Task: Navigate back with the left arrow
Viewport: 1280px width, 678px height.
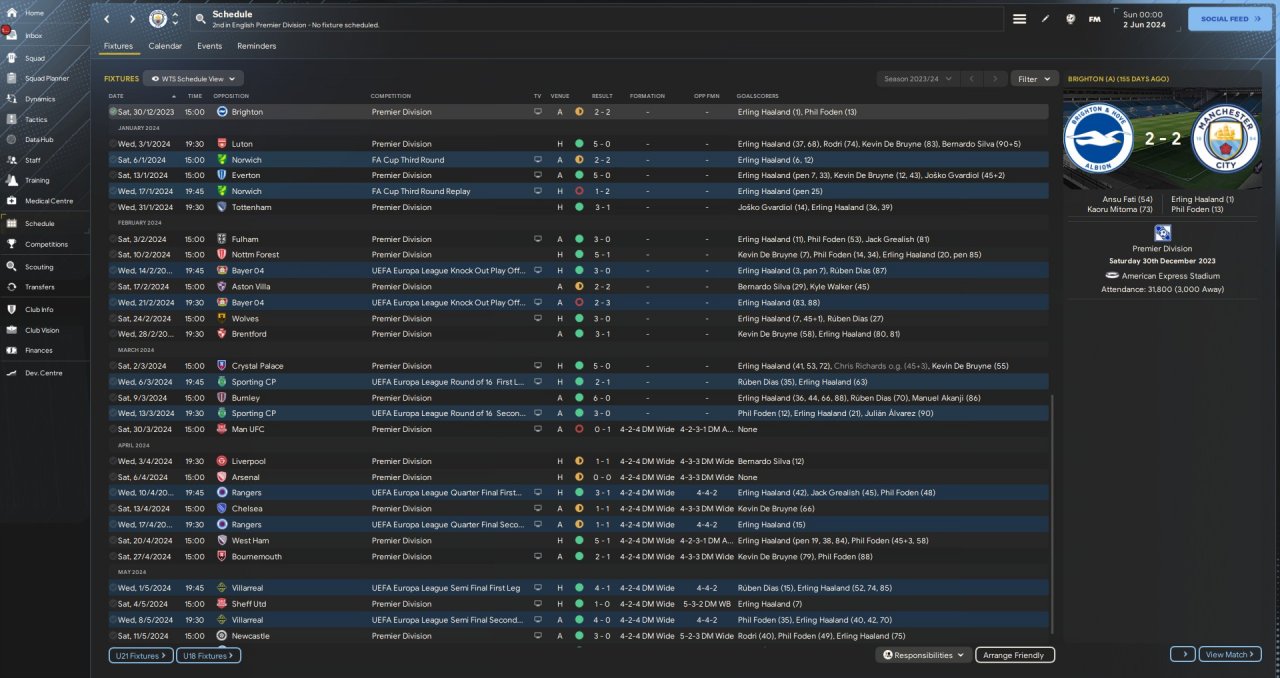Action: 107,19
